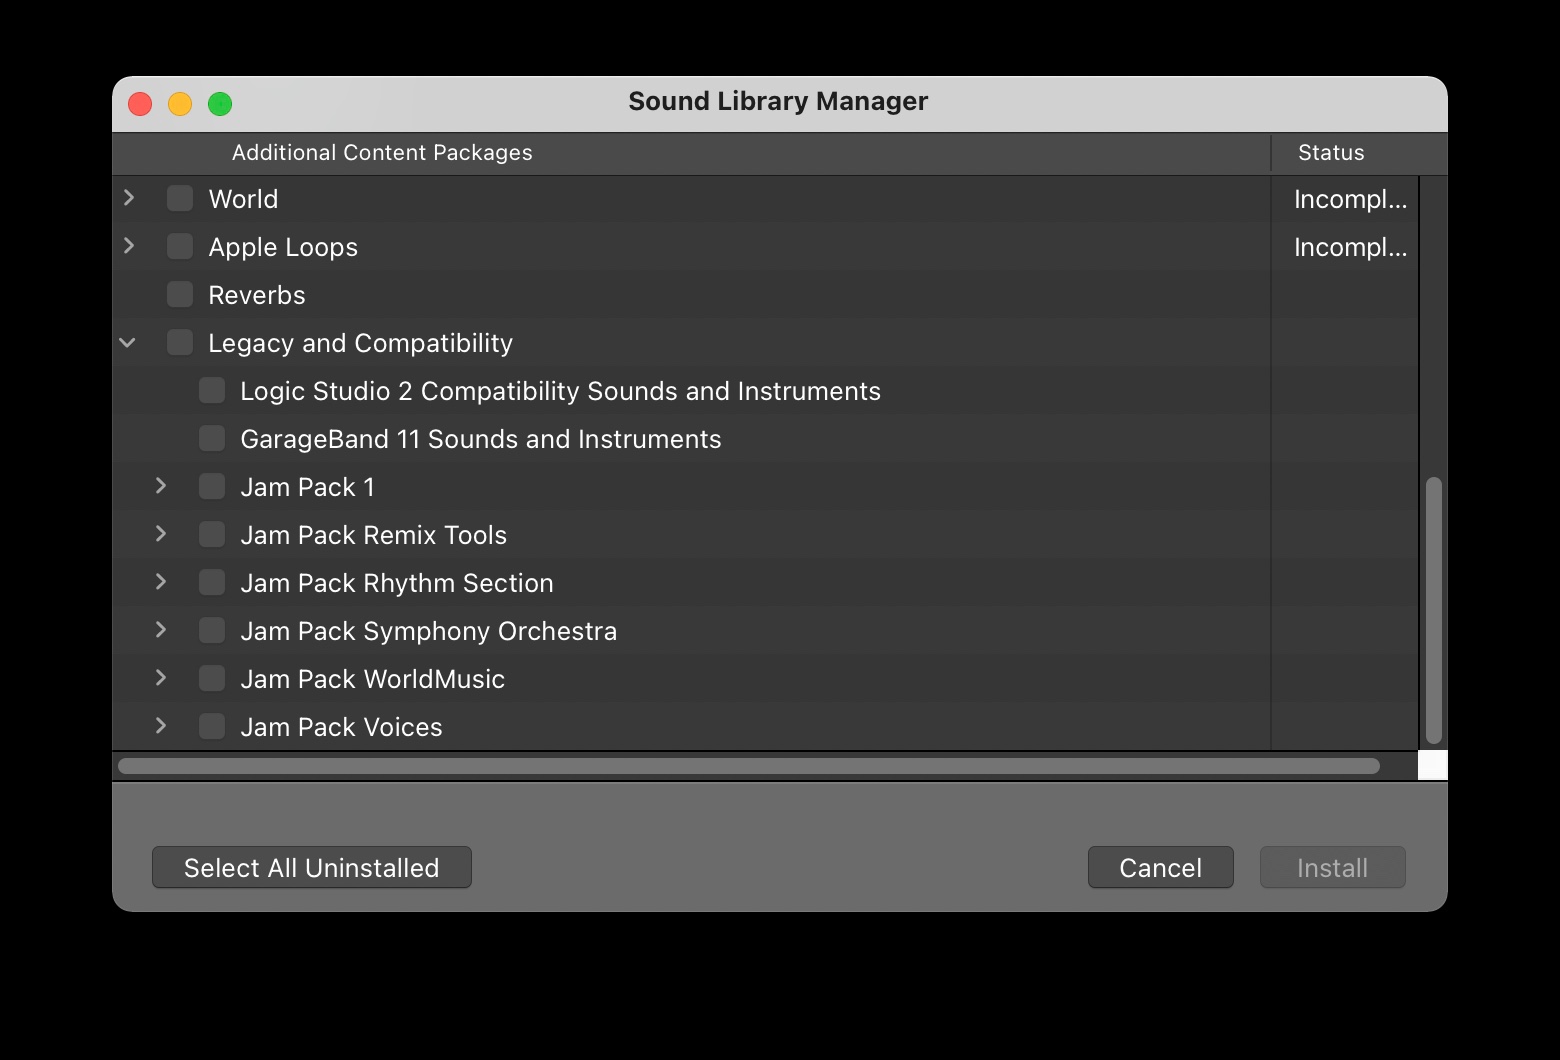Screen dimensions: 1560x1060
Task: Check the World package checkbox
Action: (x=180, y=198)
